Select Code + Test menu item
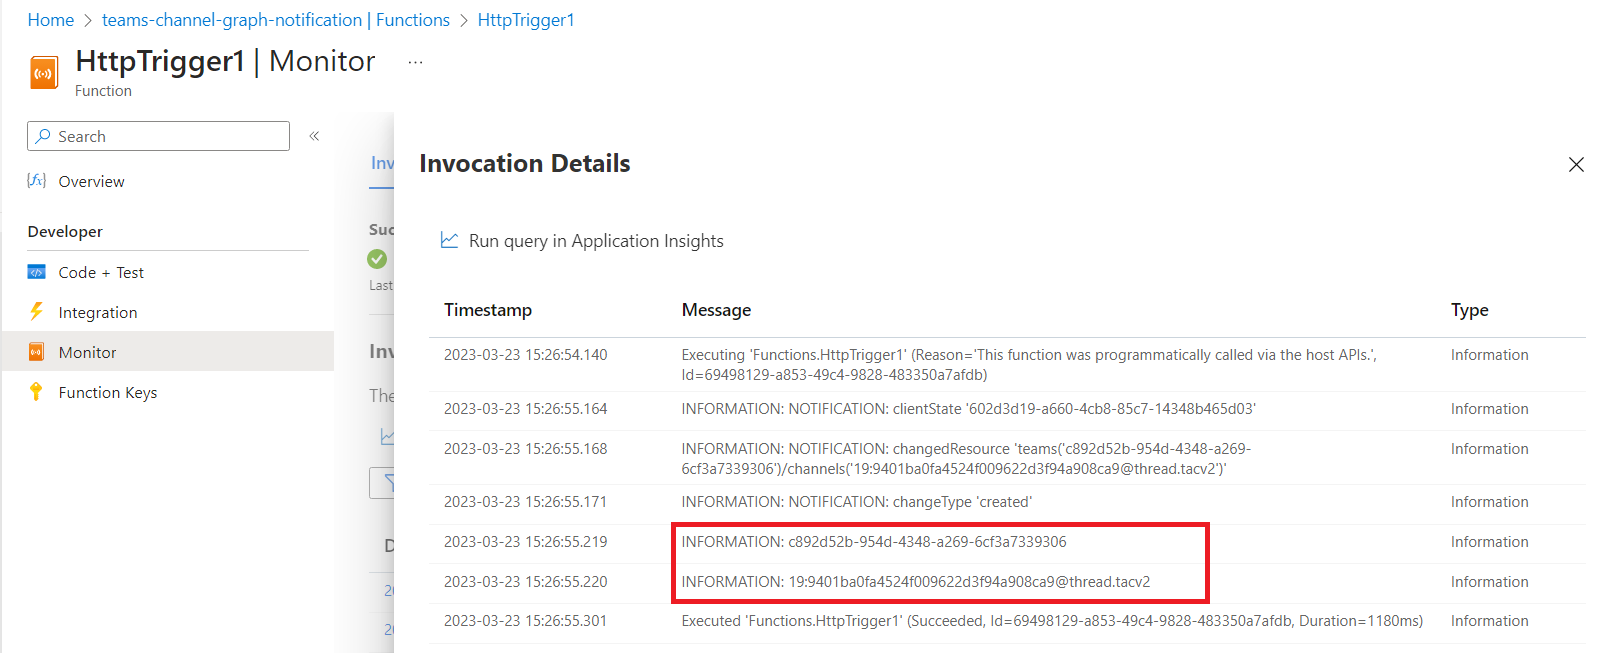Viewport: 1604px width, 653px height. pos(101,272)
